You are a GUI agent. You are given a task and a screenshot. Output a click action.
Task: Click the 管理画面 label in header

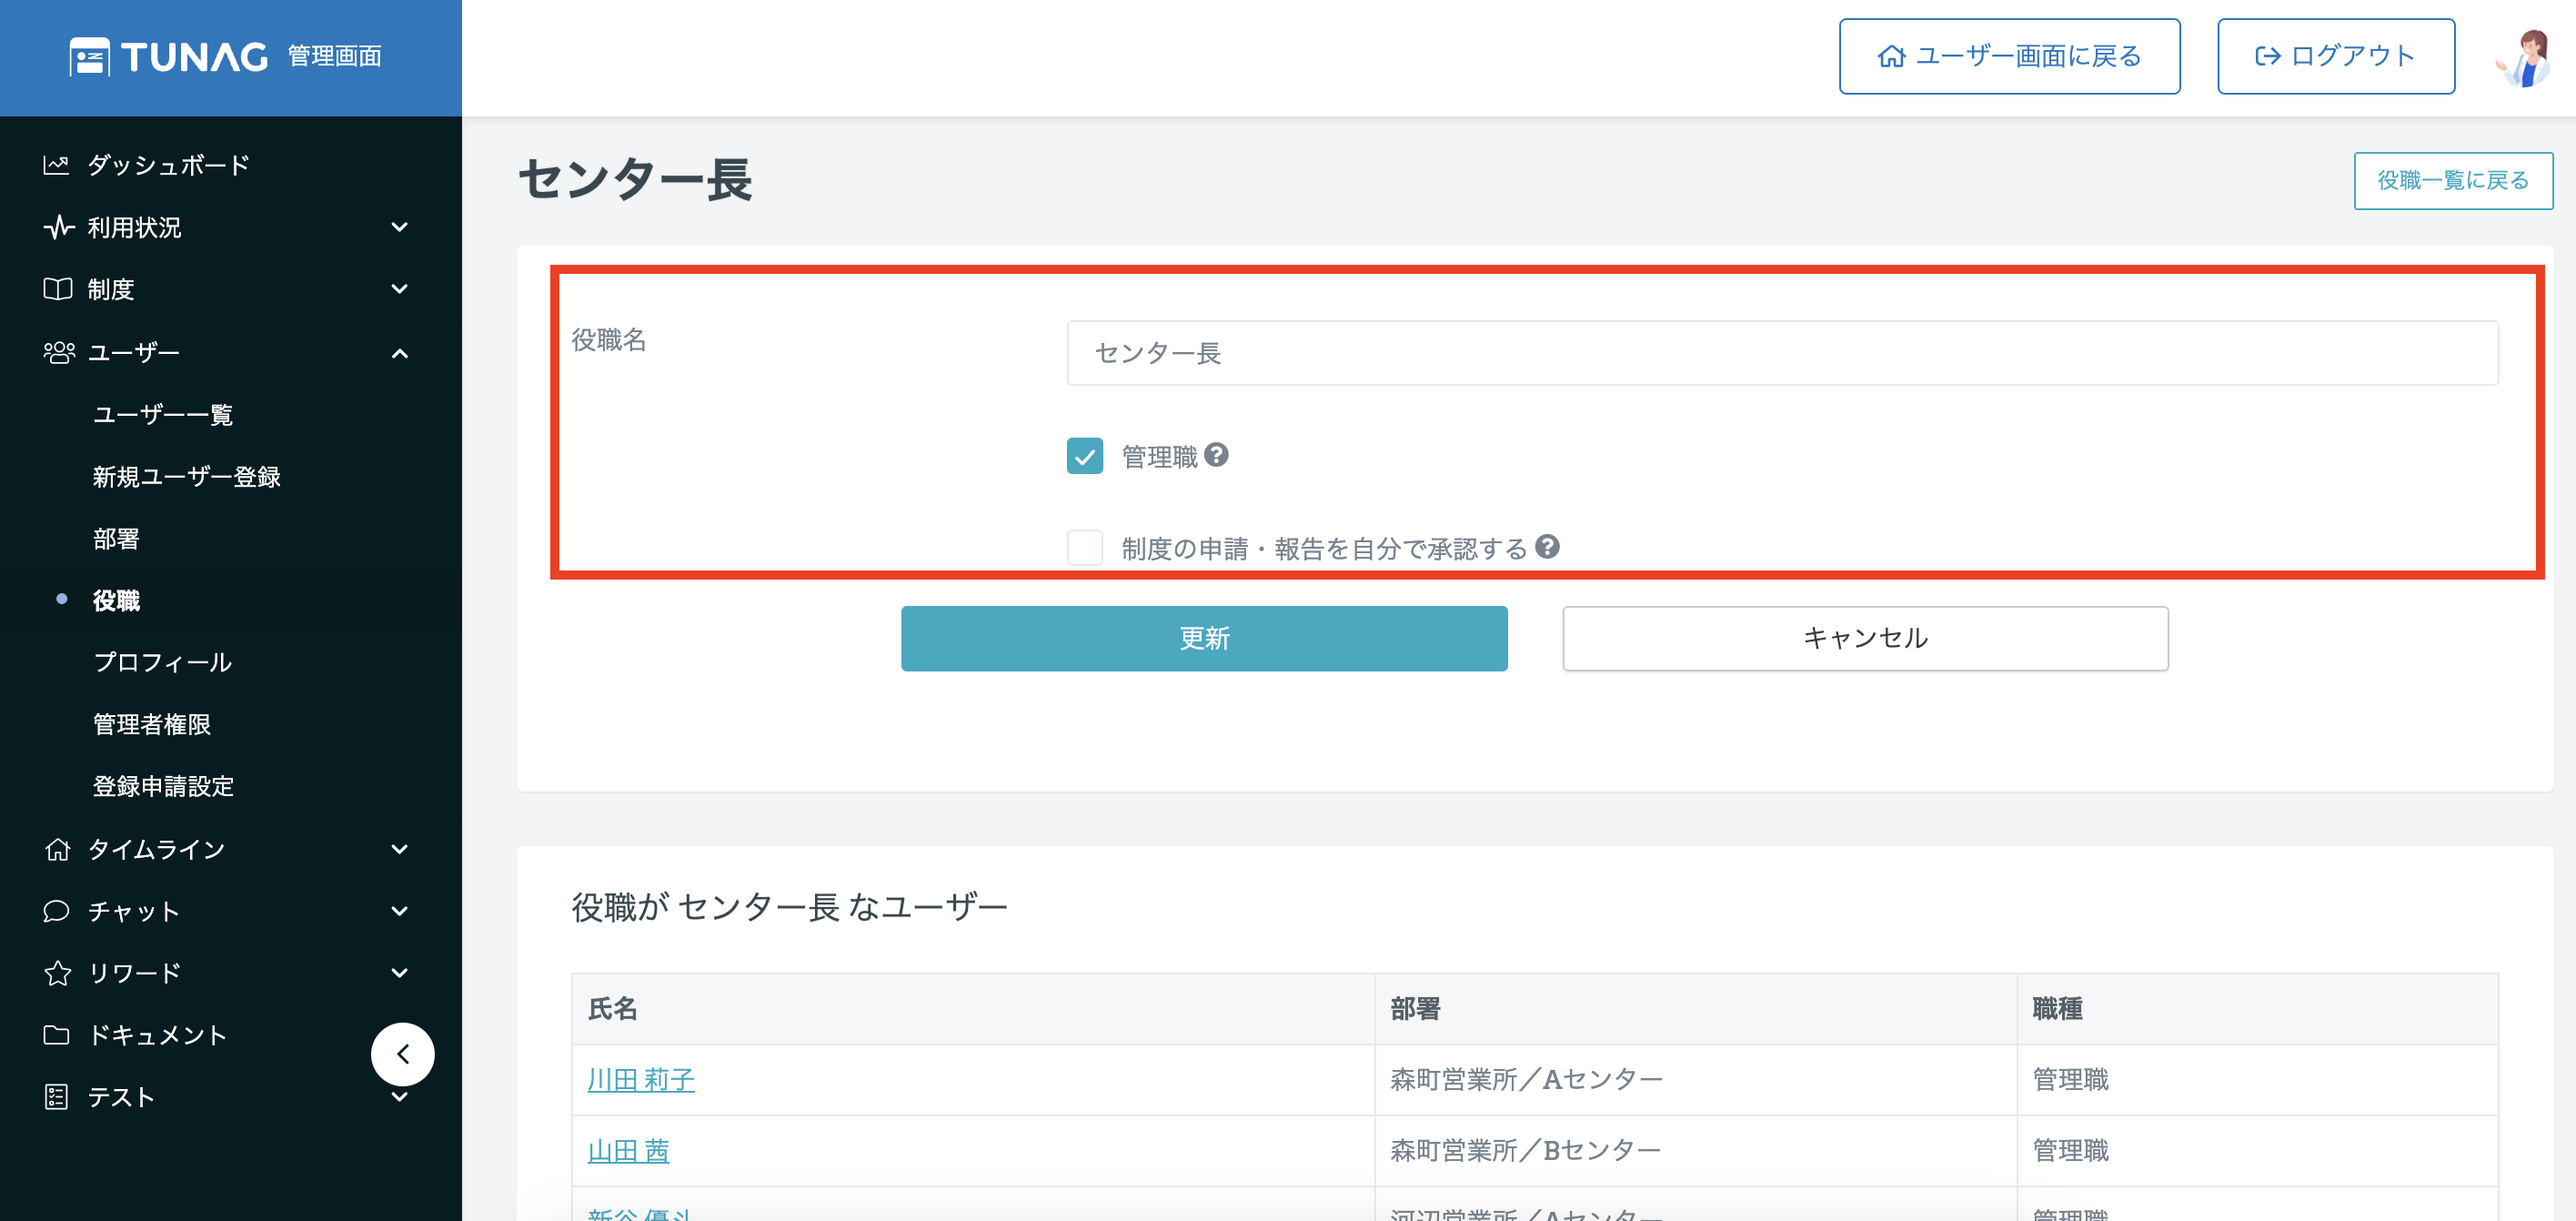click(335, 56)
